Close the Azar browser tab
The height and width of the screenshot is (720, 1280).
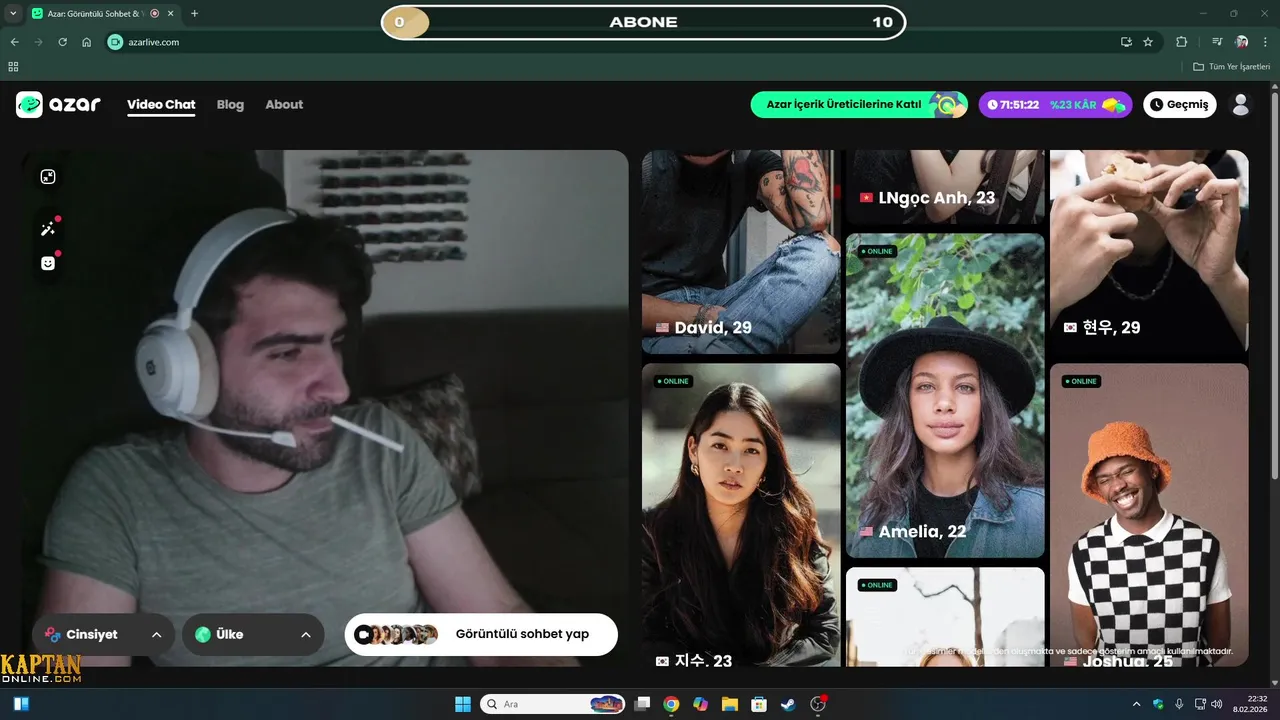point(171,13)
